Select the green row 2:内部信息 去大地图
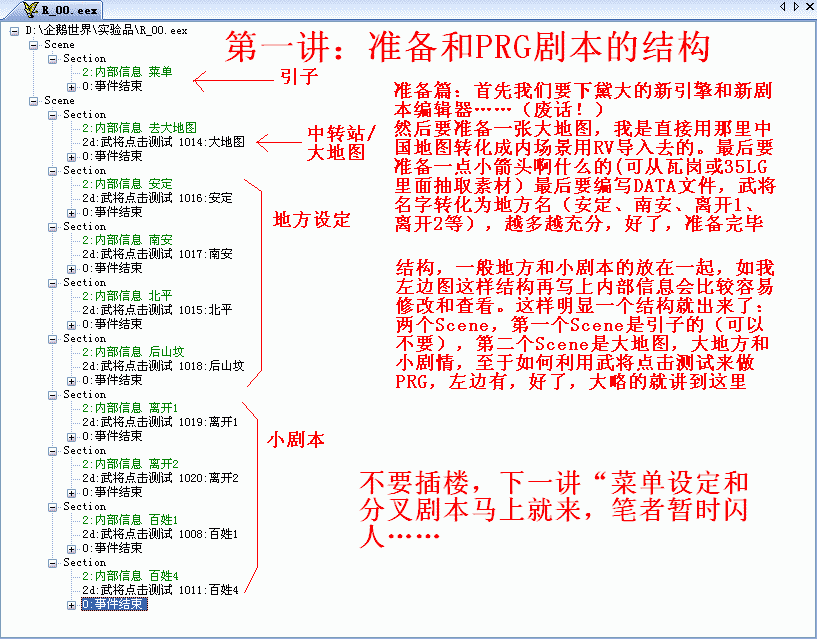 pos(139,128)
